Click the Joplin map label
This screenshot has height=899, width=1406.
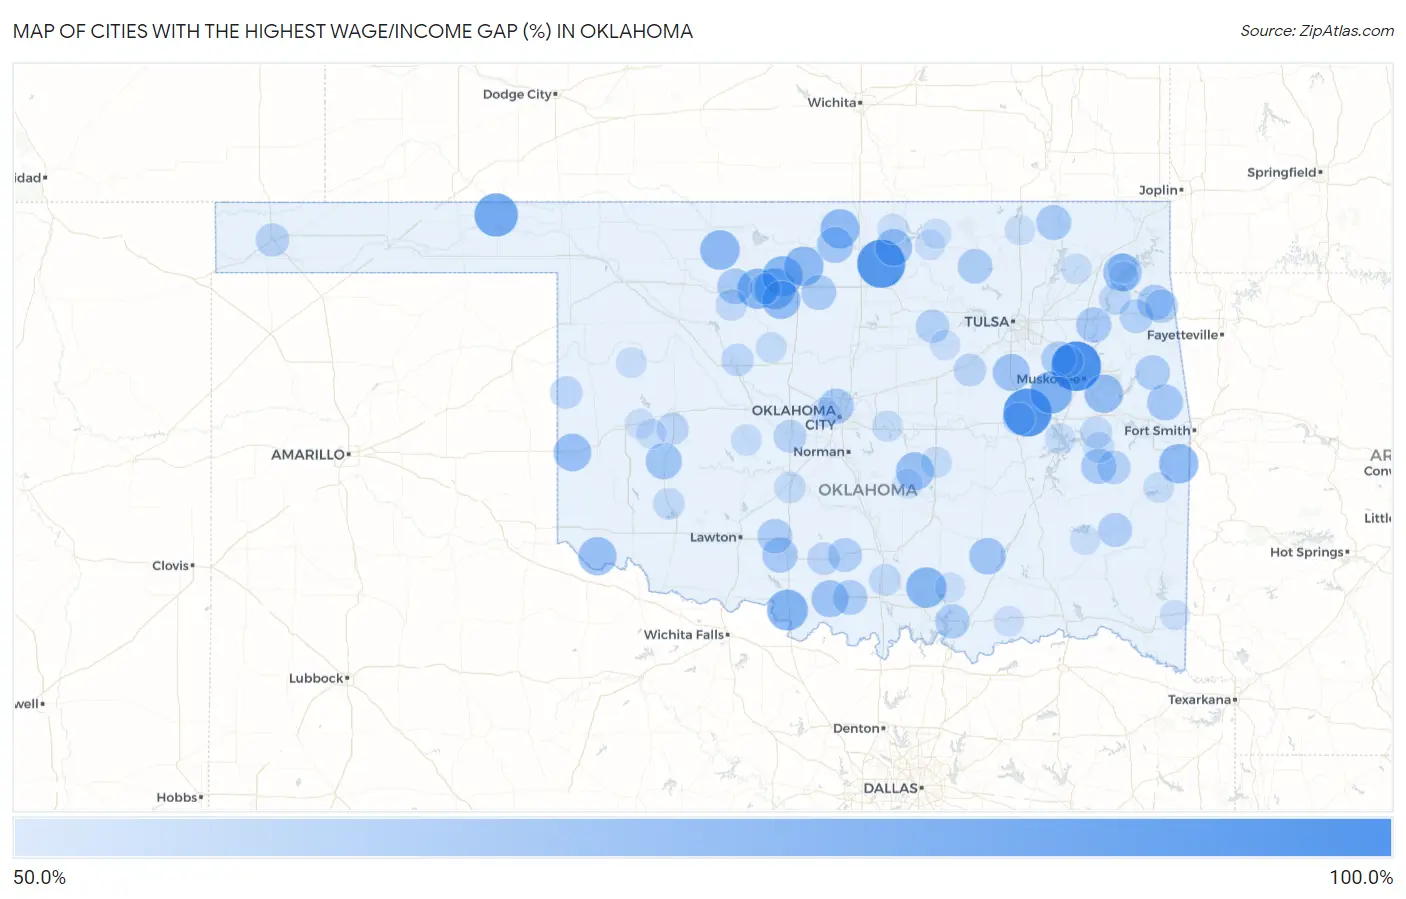[x=1158, y=190]
